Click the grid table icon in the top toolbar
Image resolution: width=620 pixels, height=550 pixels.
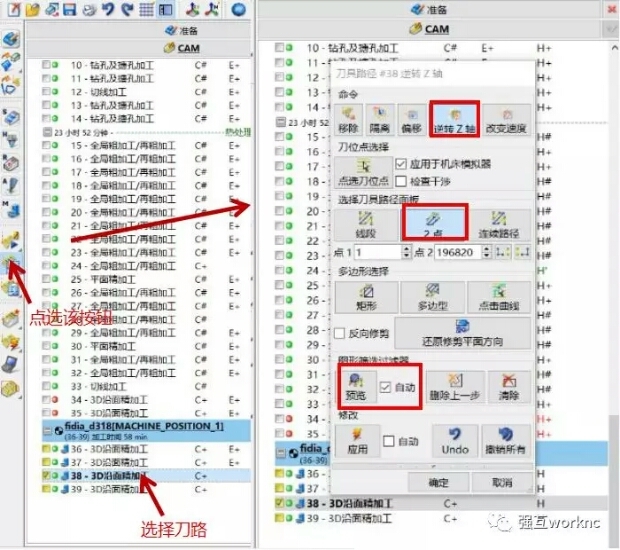(146, 9)
